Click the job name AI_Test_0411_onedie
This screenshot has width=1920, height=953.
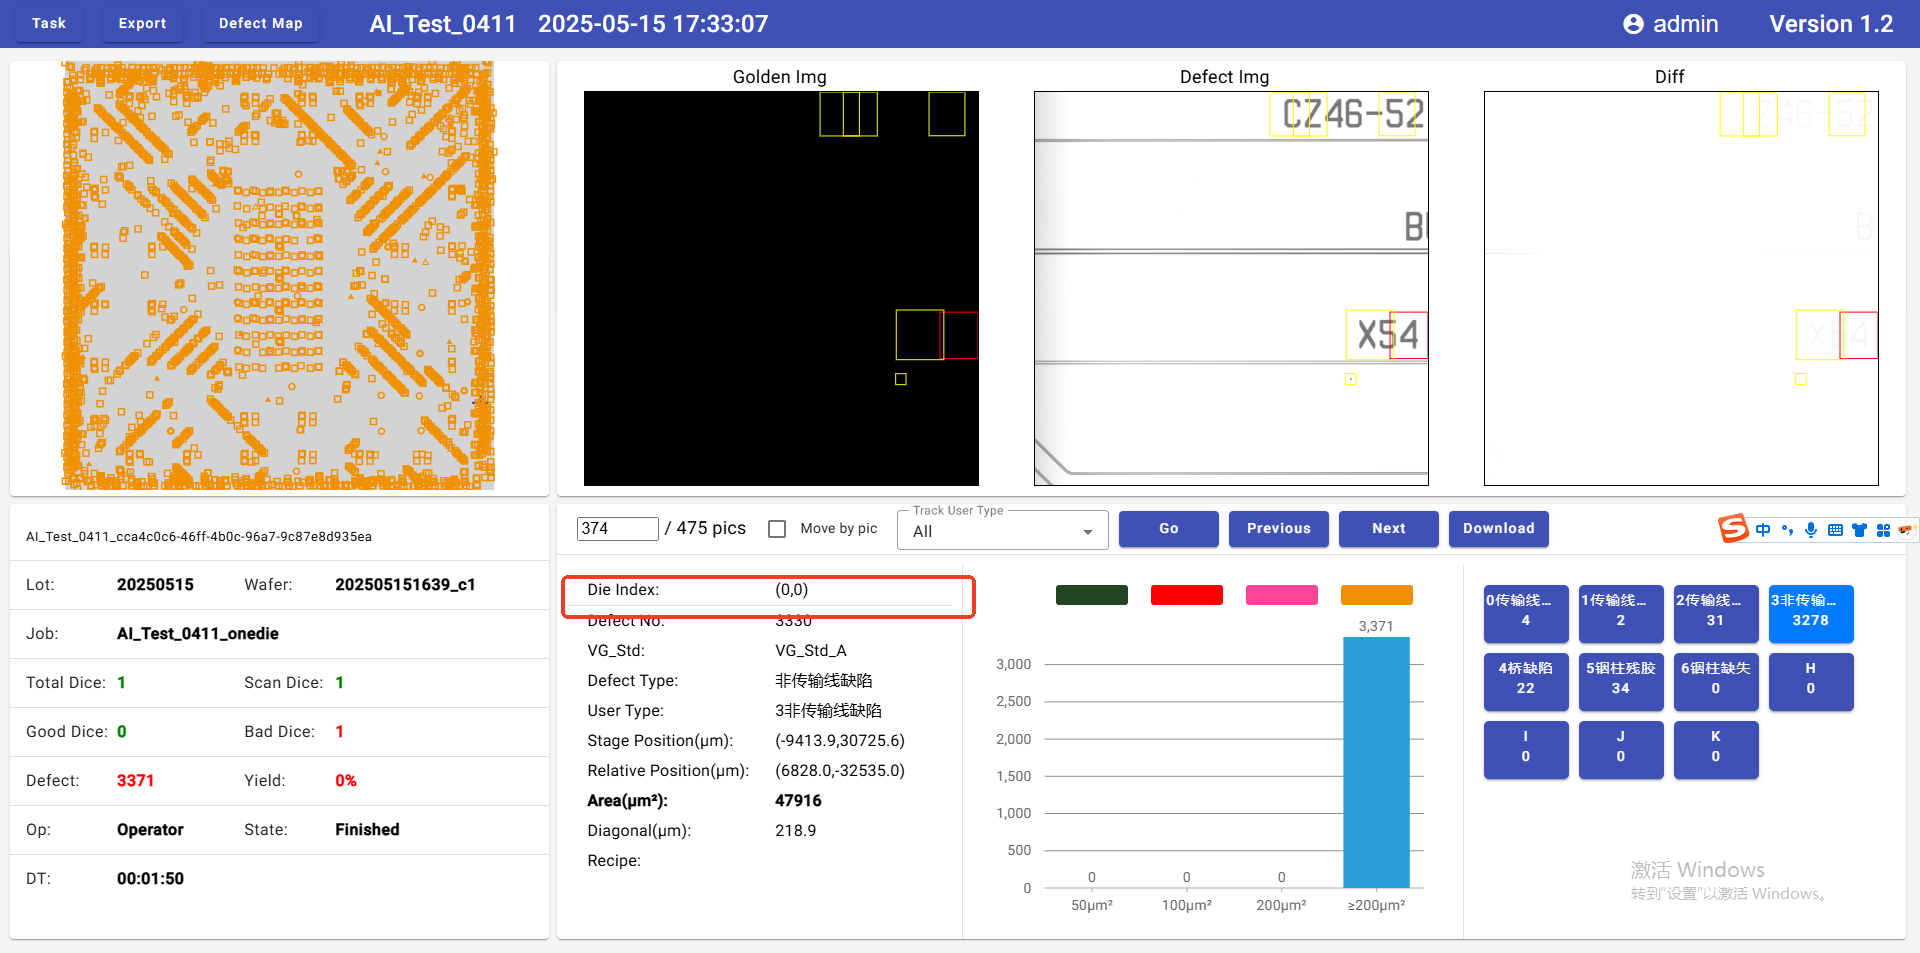(x=198, y=634)
